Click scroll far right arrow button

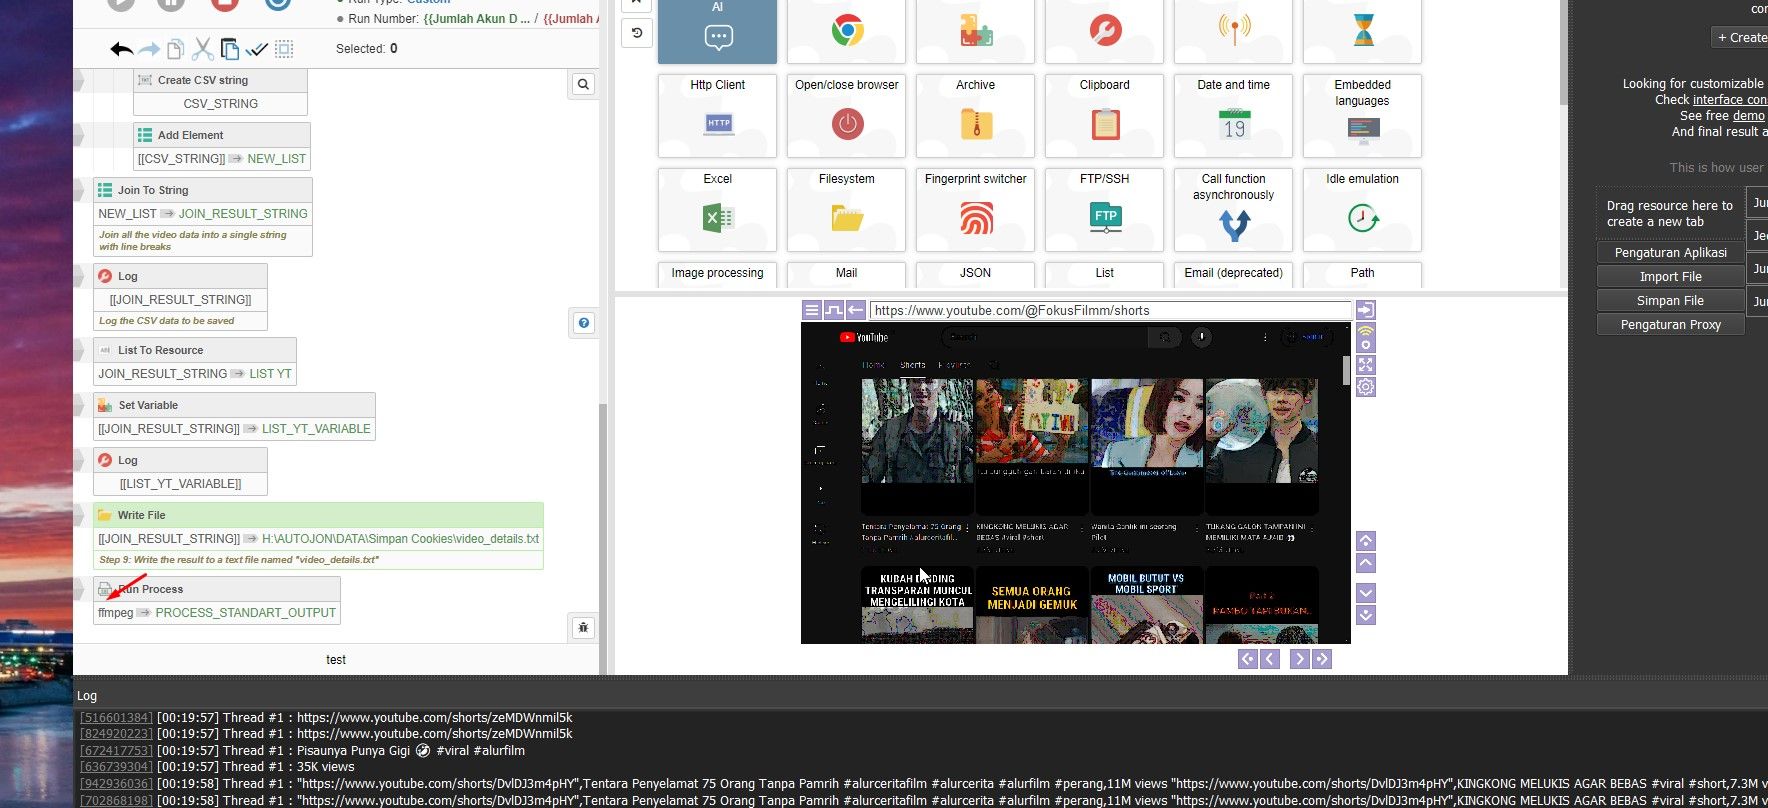click(1322, 659)
